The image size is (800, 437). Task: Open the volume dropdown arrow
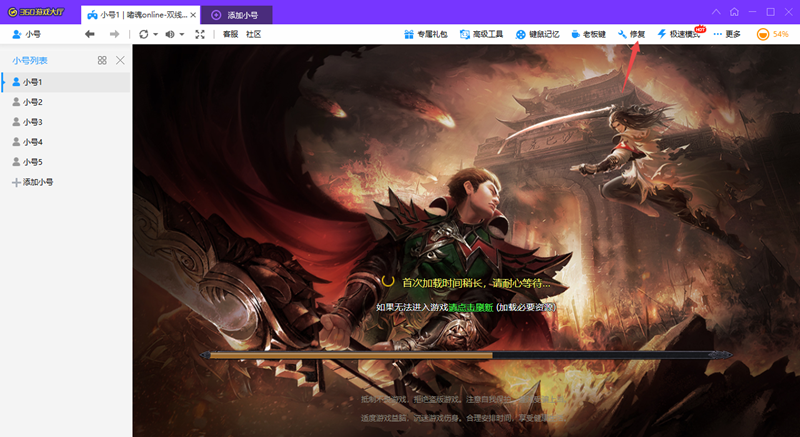pyautogui.click(x=182, y=35)
